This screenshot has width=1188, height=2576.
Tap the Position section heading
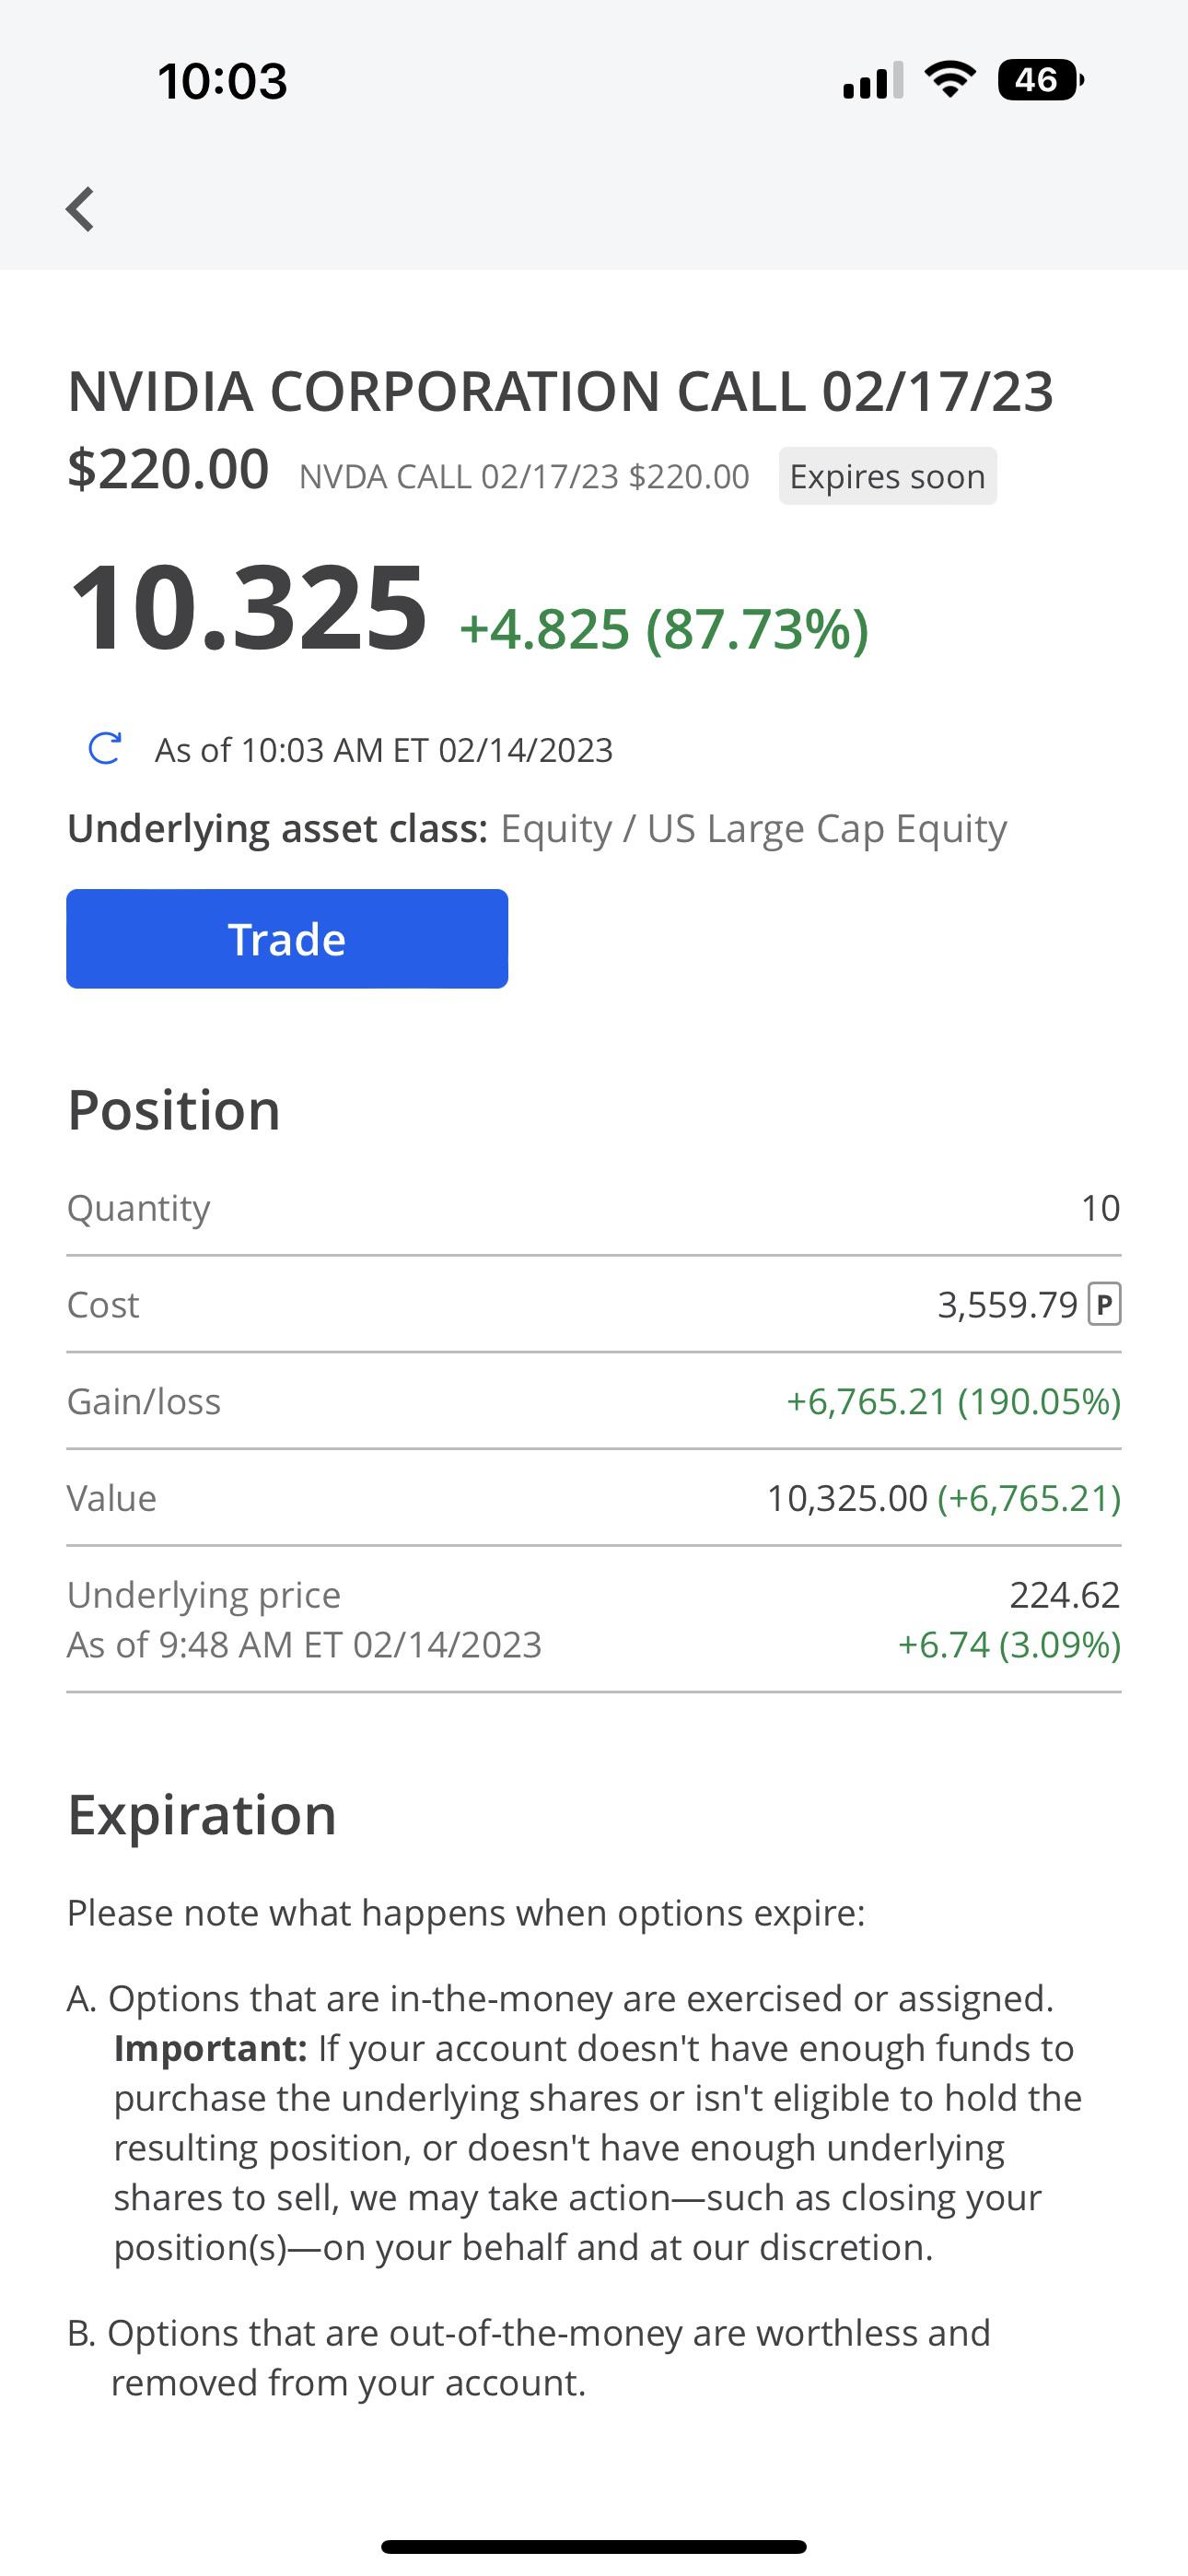(x=174, y=1110)
